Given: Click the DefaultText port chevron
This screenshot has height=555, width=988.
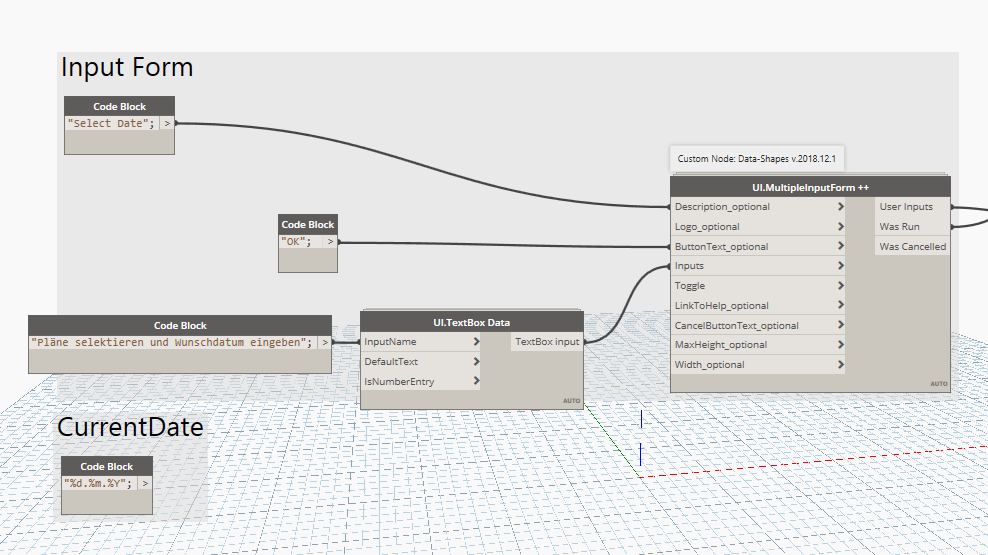Looking at the screenshot, I should point(476,362).
